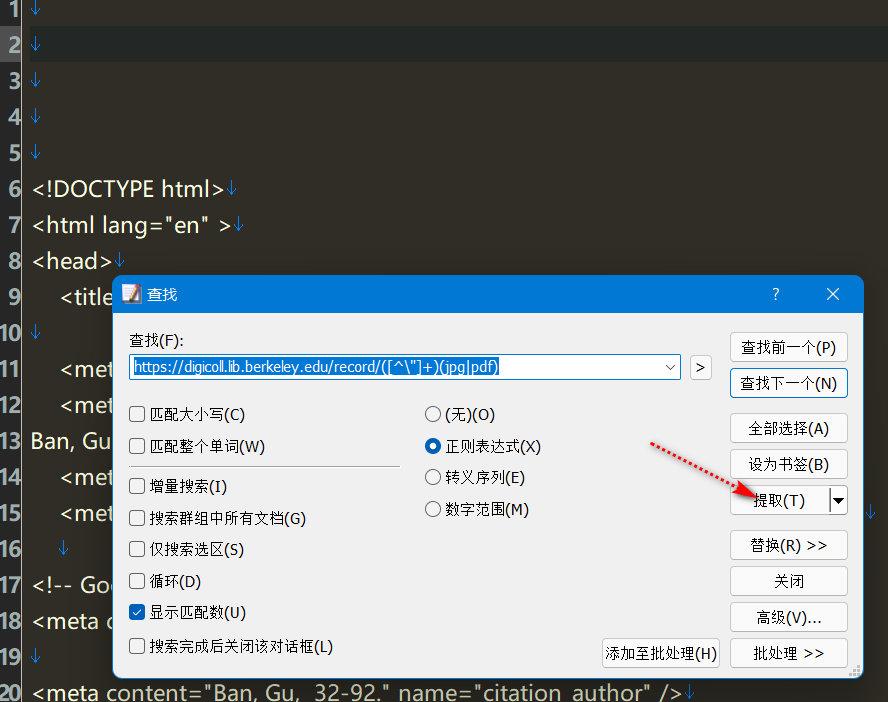Choose the (无)(O) radio option

click(433, 414)
